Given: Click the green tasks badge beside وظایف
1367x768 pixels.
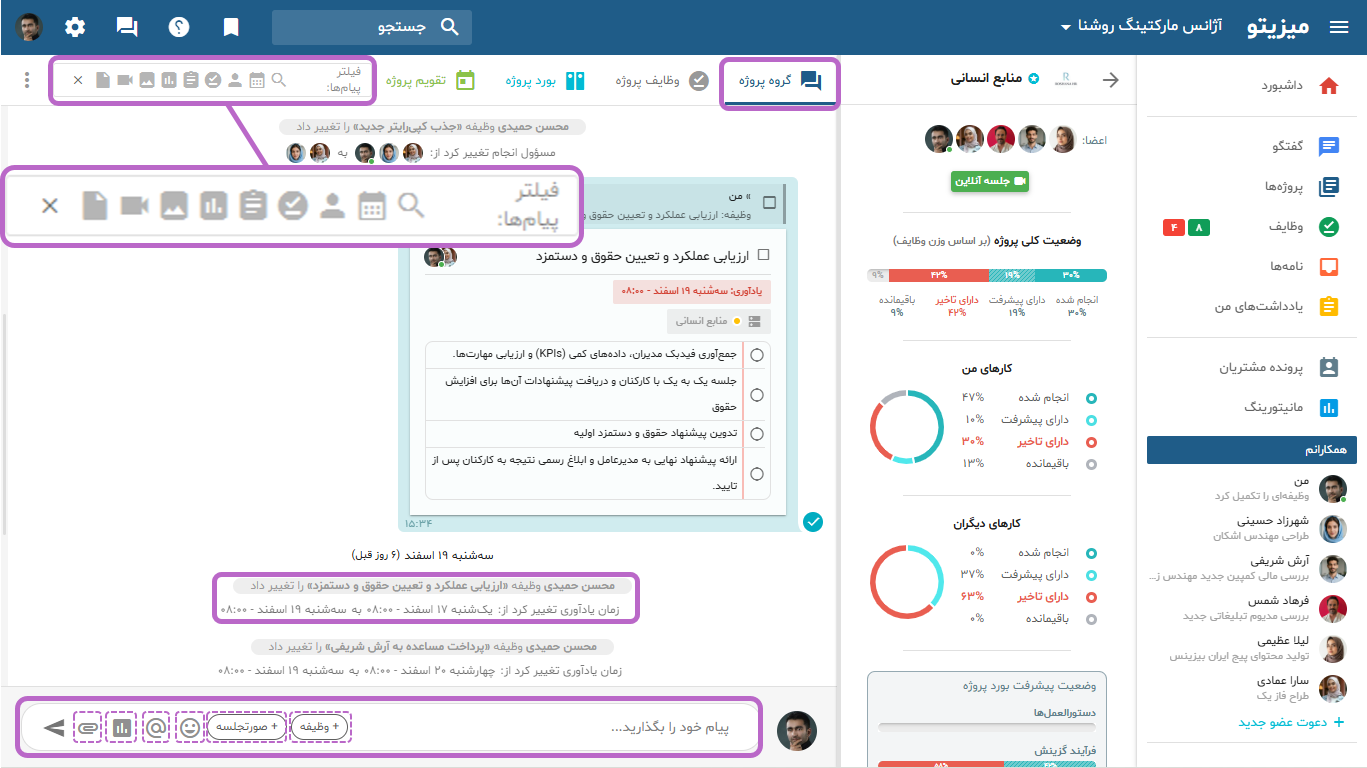Looking at the screenshot, I should pos(1198,228).
